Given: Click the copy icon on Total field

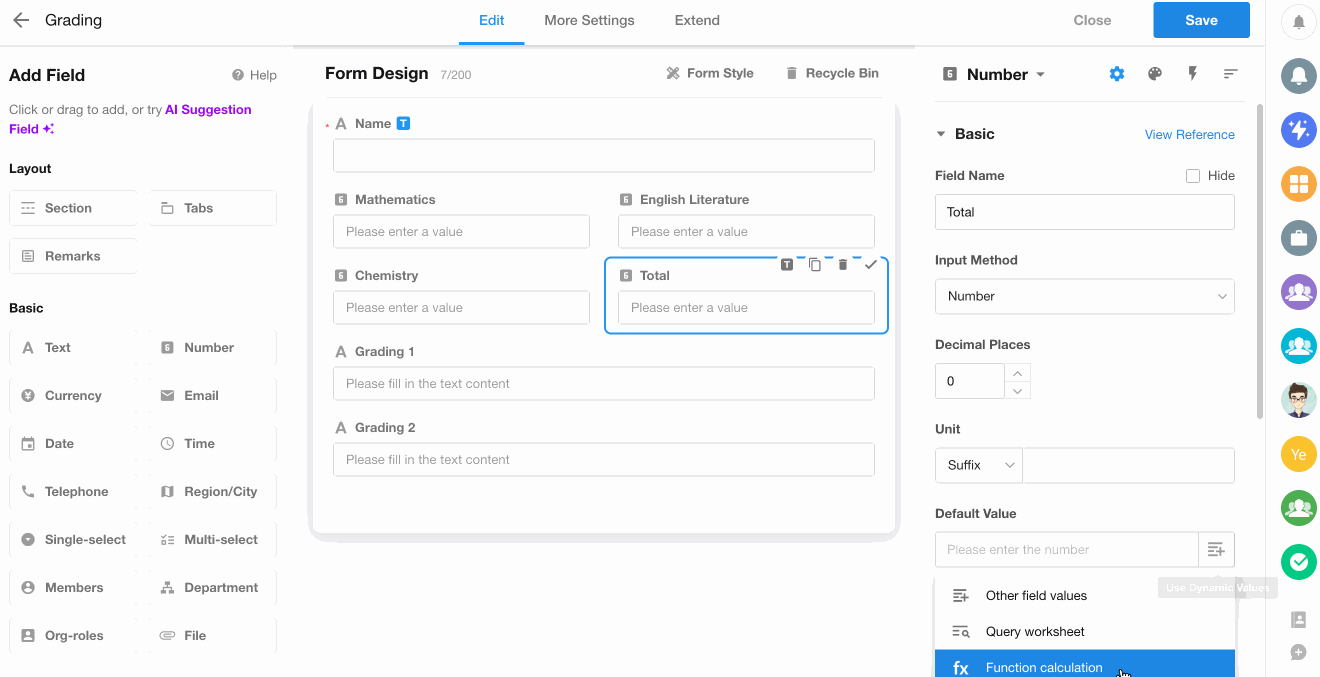Looking at the screenshot, I should point(815,265).
